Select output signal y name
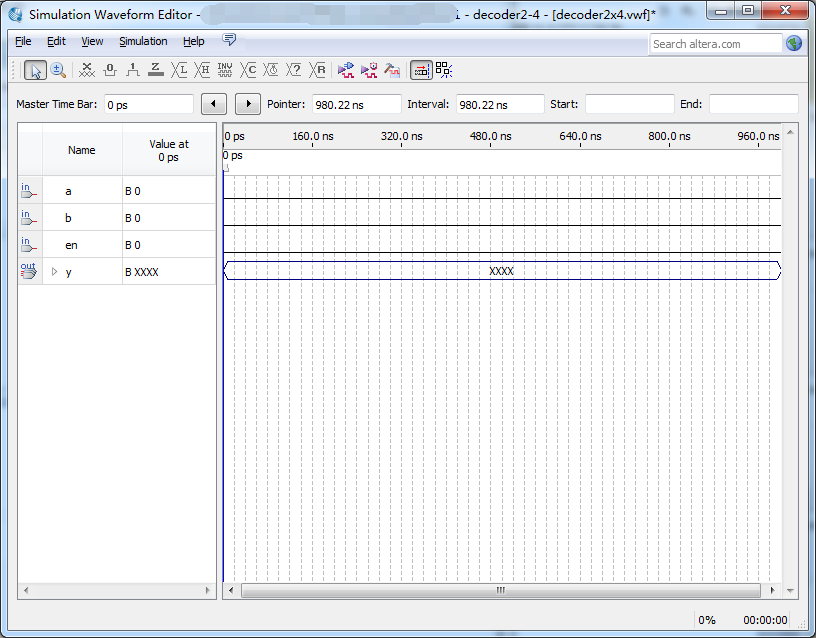Image resolution: width=816 pixels, height=638 pixels. point(68,272)
